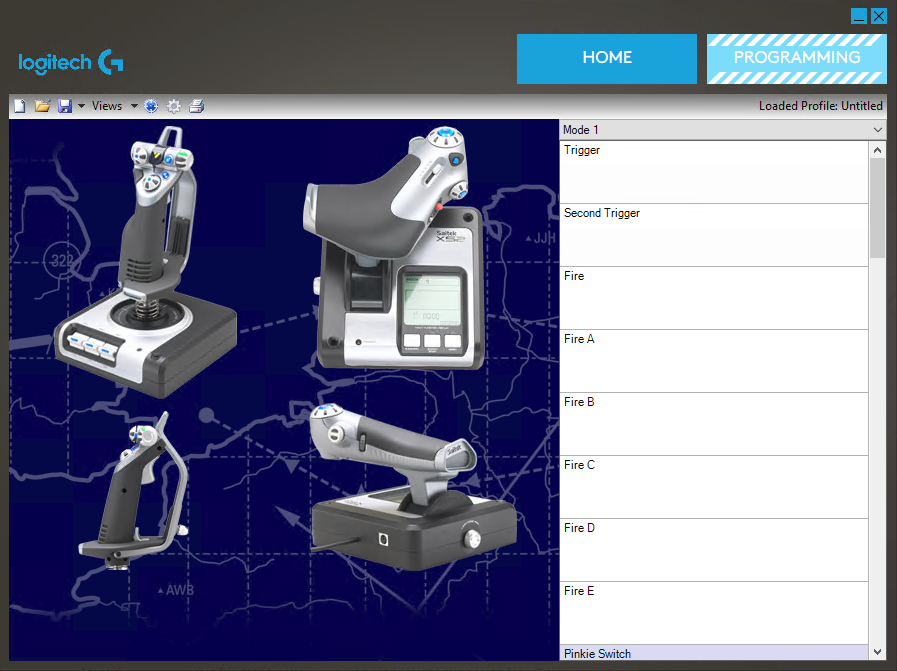Screen dimensions: 897x671
Task: Click the throttle with LCD display image
Action: [x=393, y=248]
